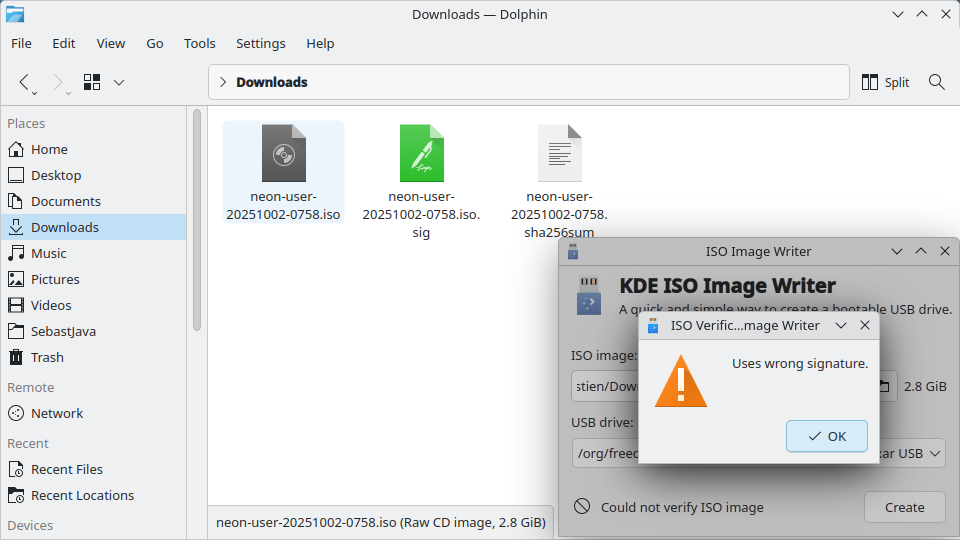Select the green .iso.sig signature file icon

point(421,153)
